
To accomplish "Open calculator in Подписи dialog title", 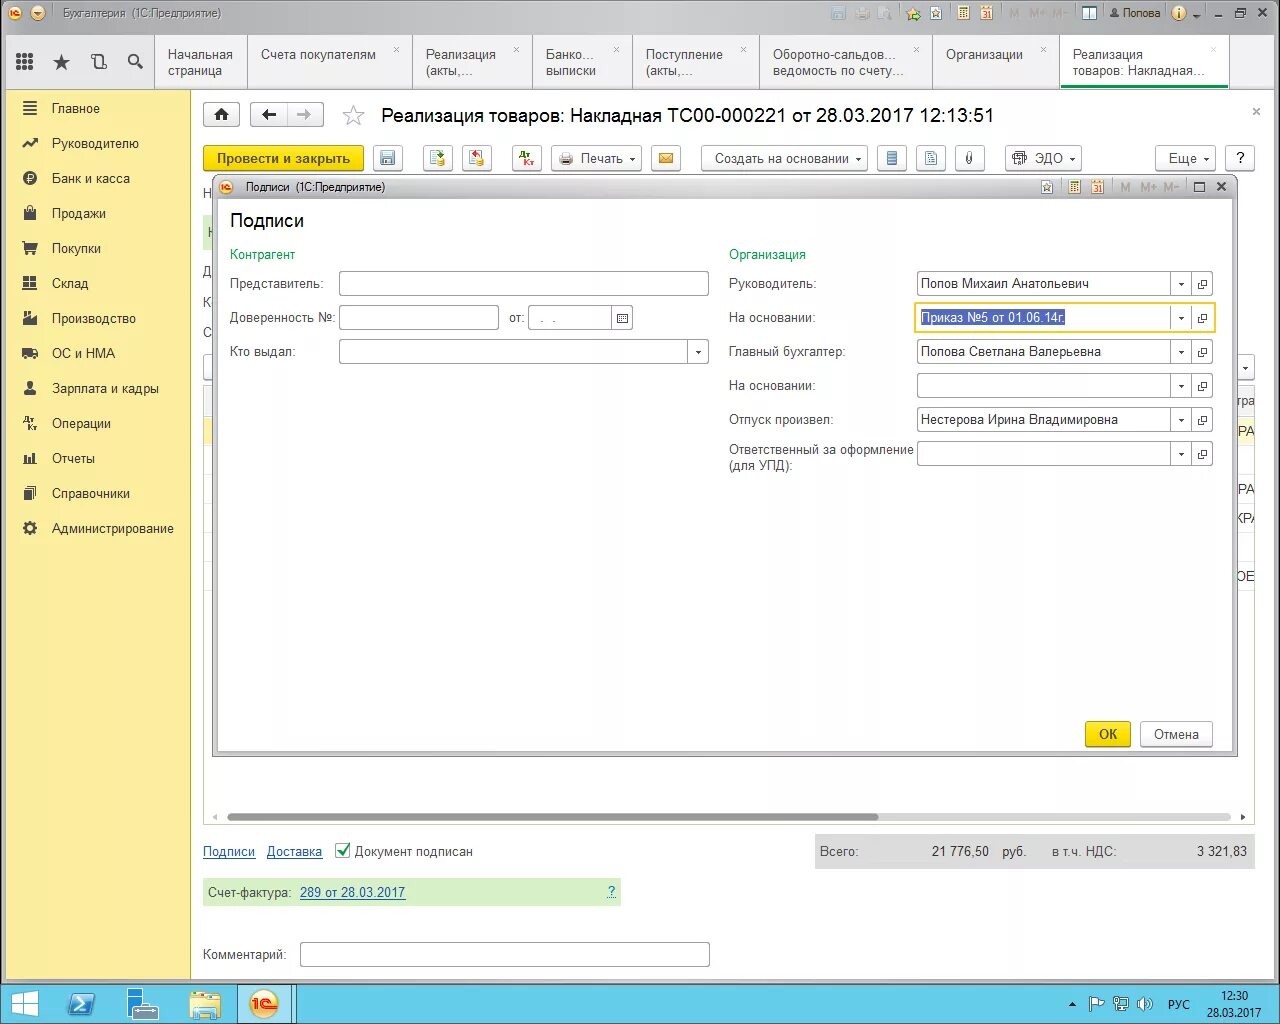I will 1074,187.
